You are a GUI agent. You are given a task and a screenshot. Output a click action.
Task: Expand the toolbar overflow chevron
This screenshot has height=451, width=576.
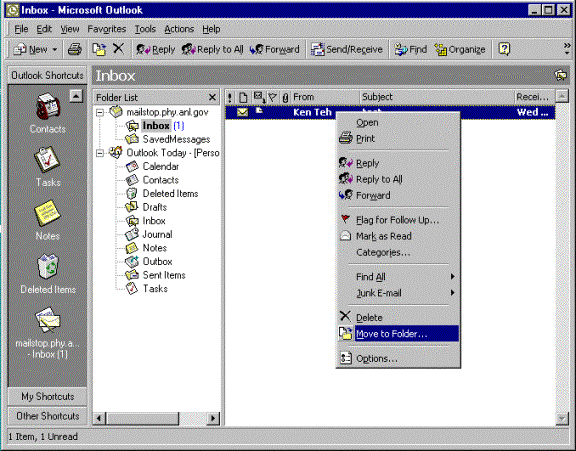[567, 49]
